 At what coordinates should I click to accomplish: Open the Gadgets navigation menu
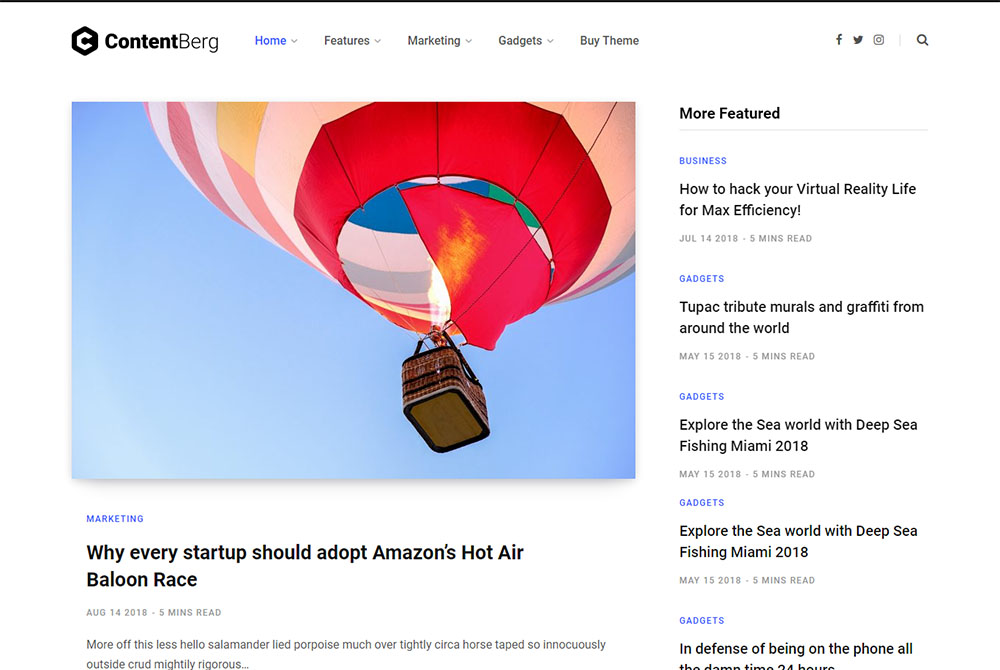pyautogui.click(x=525, y=41)
